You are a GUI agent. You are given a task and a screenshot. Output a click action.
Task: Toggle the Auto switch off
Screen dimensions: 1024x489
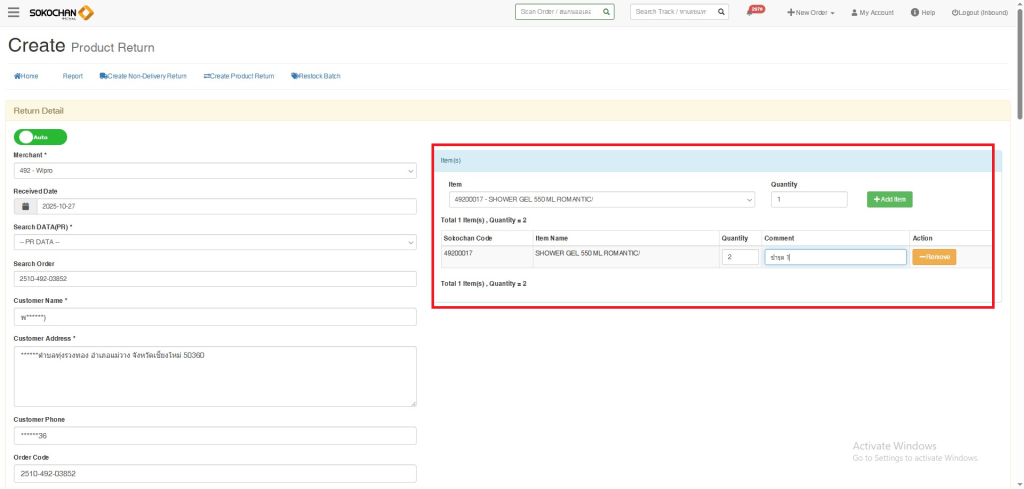pos(40,137)
